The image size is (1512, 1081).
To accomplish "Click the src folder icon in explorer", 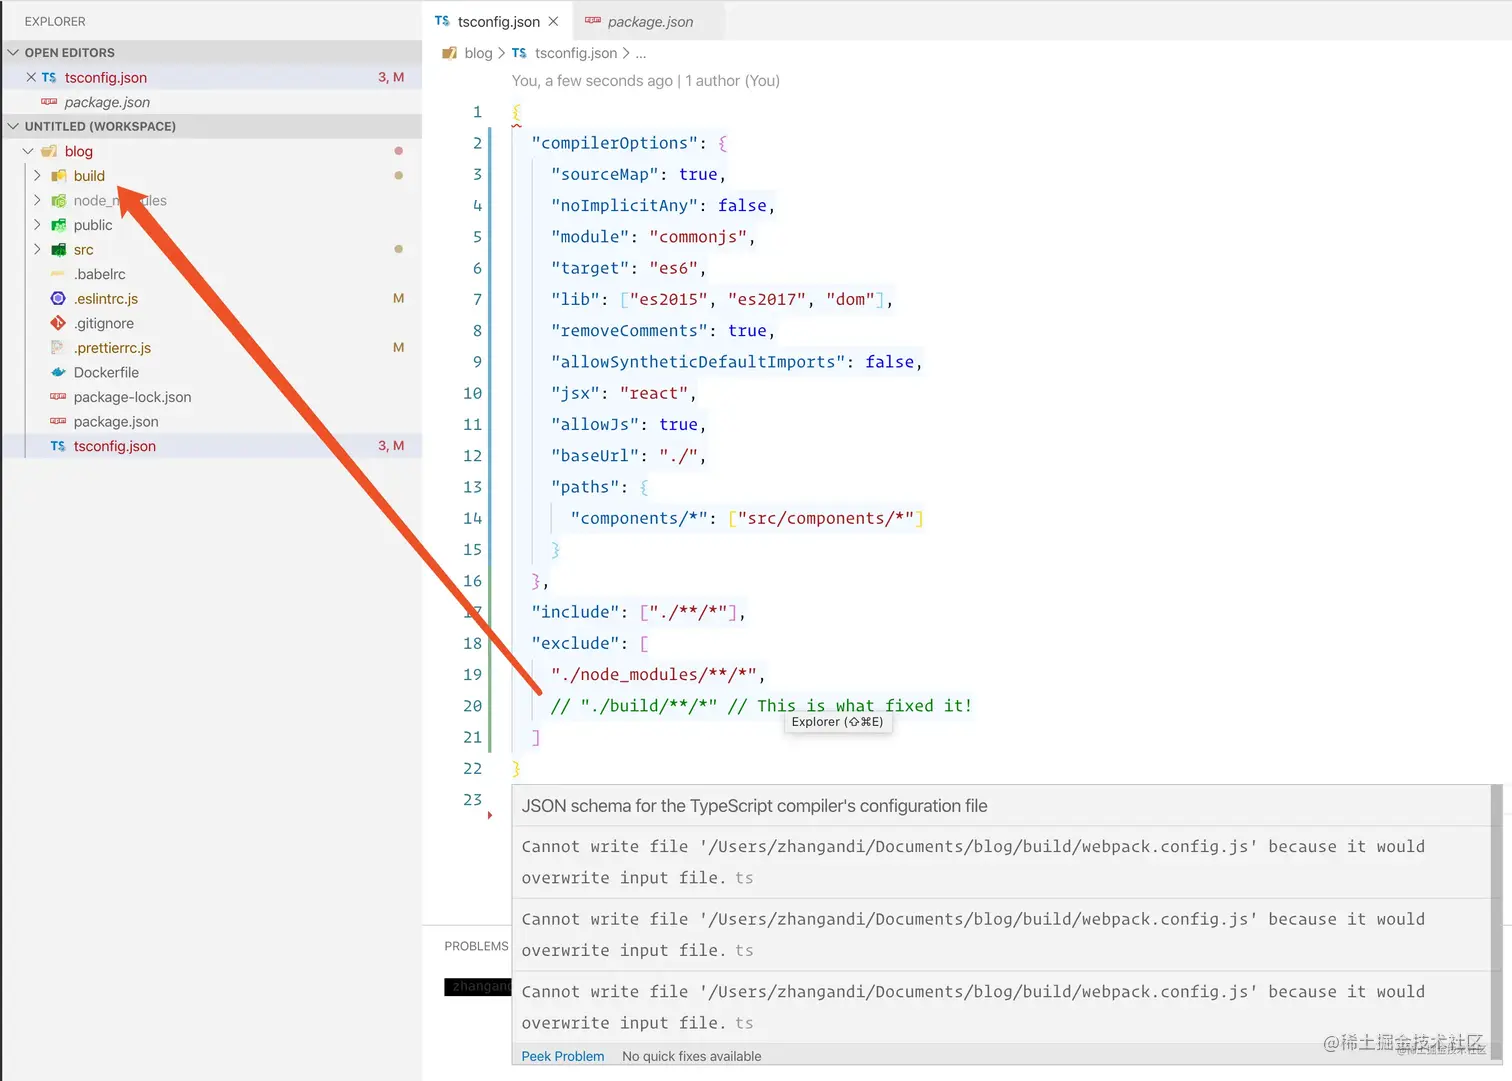I will click(57, 249).
